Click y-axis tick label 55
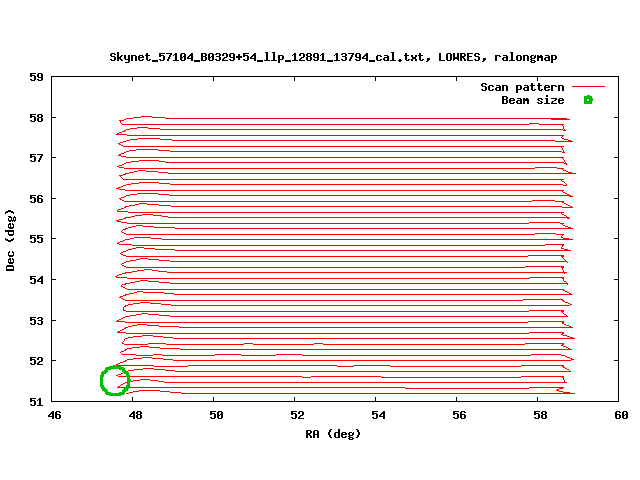Image resolution: width=640 pixels, height=480 pixels. coord(36,239)
